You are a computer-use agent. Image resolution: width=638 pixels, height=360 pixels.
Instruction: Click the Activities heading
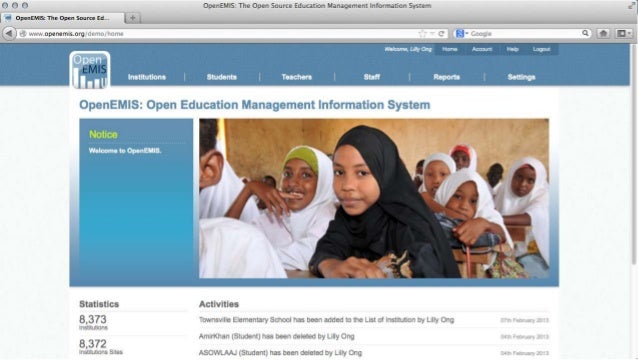219,304
